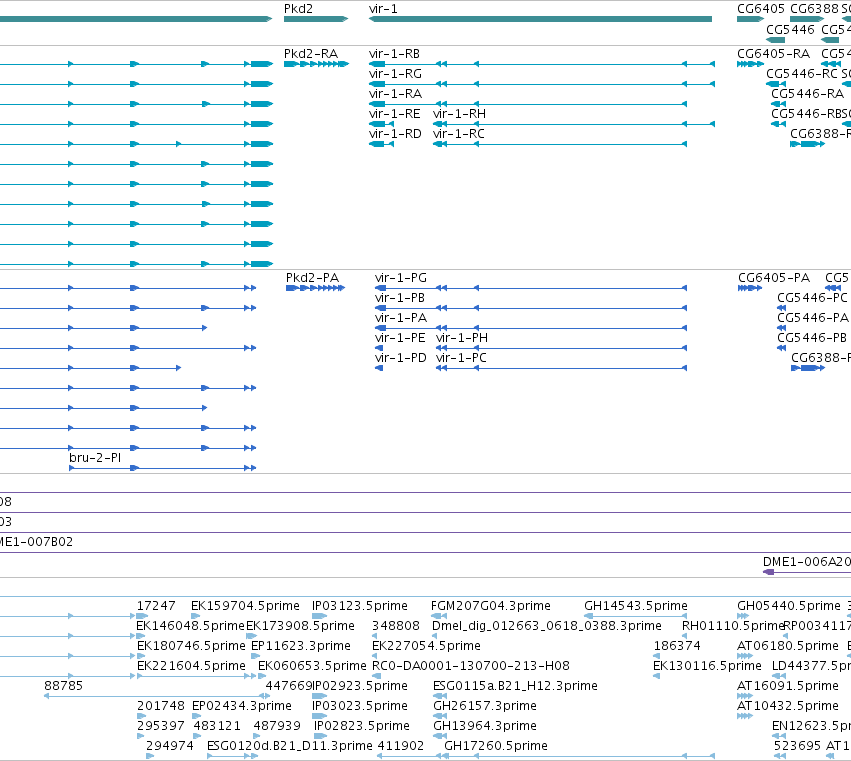Select transcript vir-1-RB

pos(394,54)
